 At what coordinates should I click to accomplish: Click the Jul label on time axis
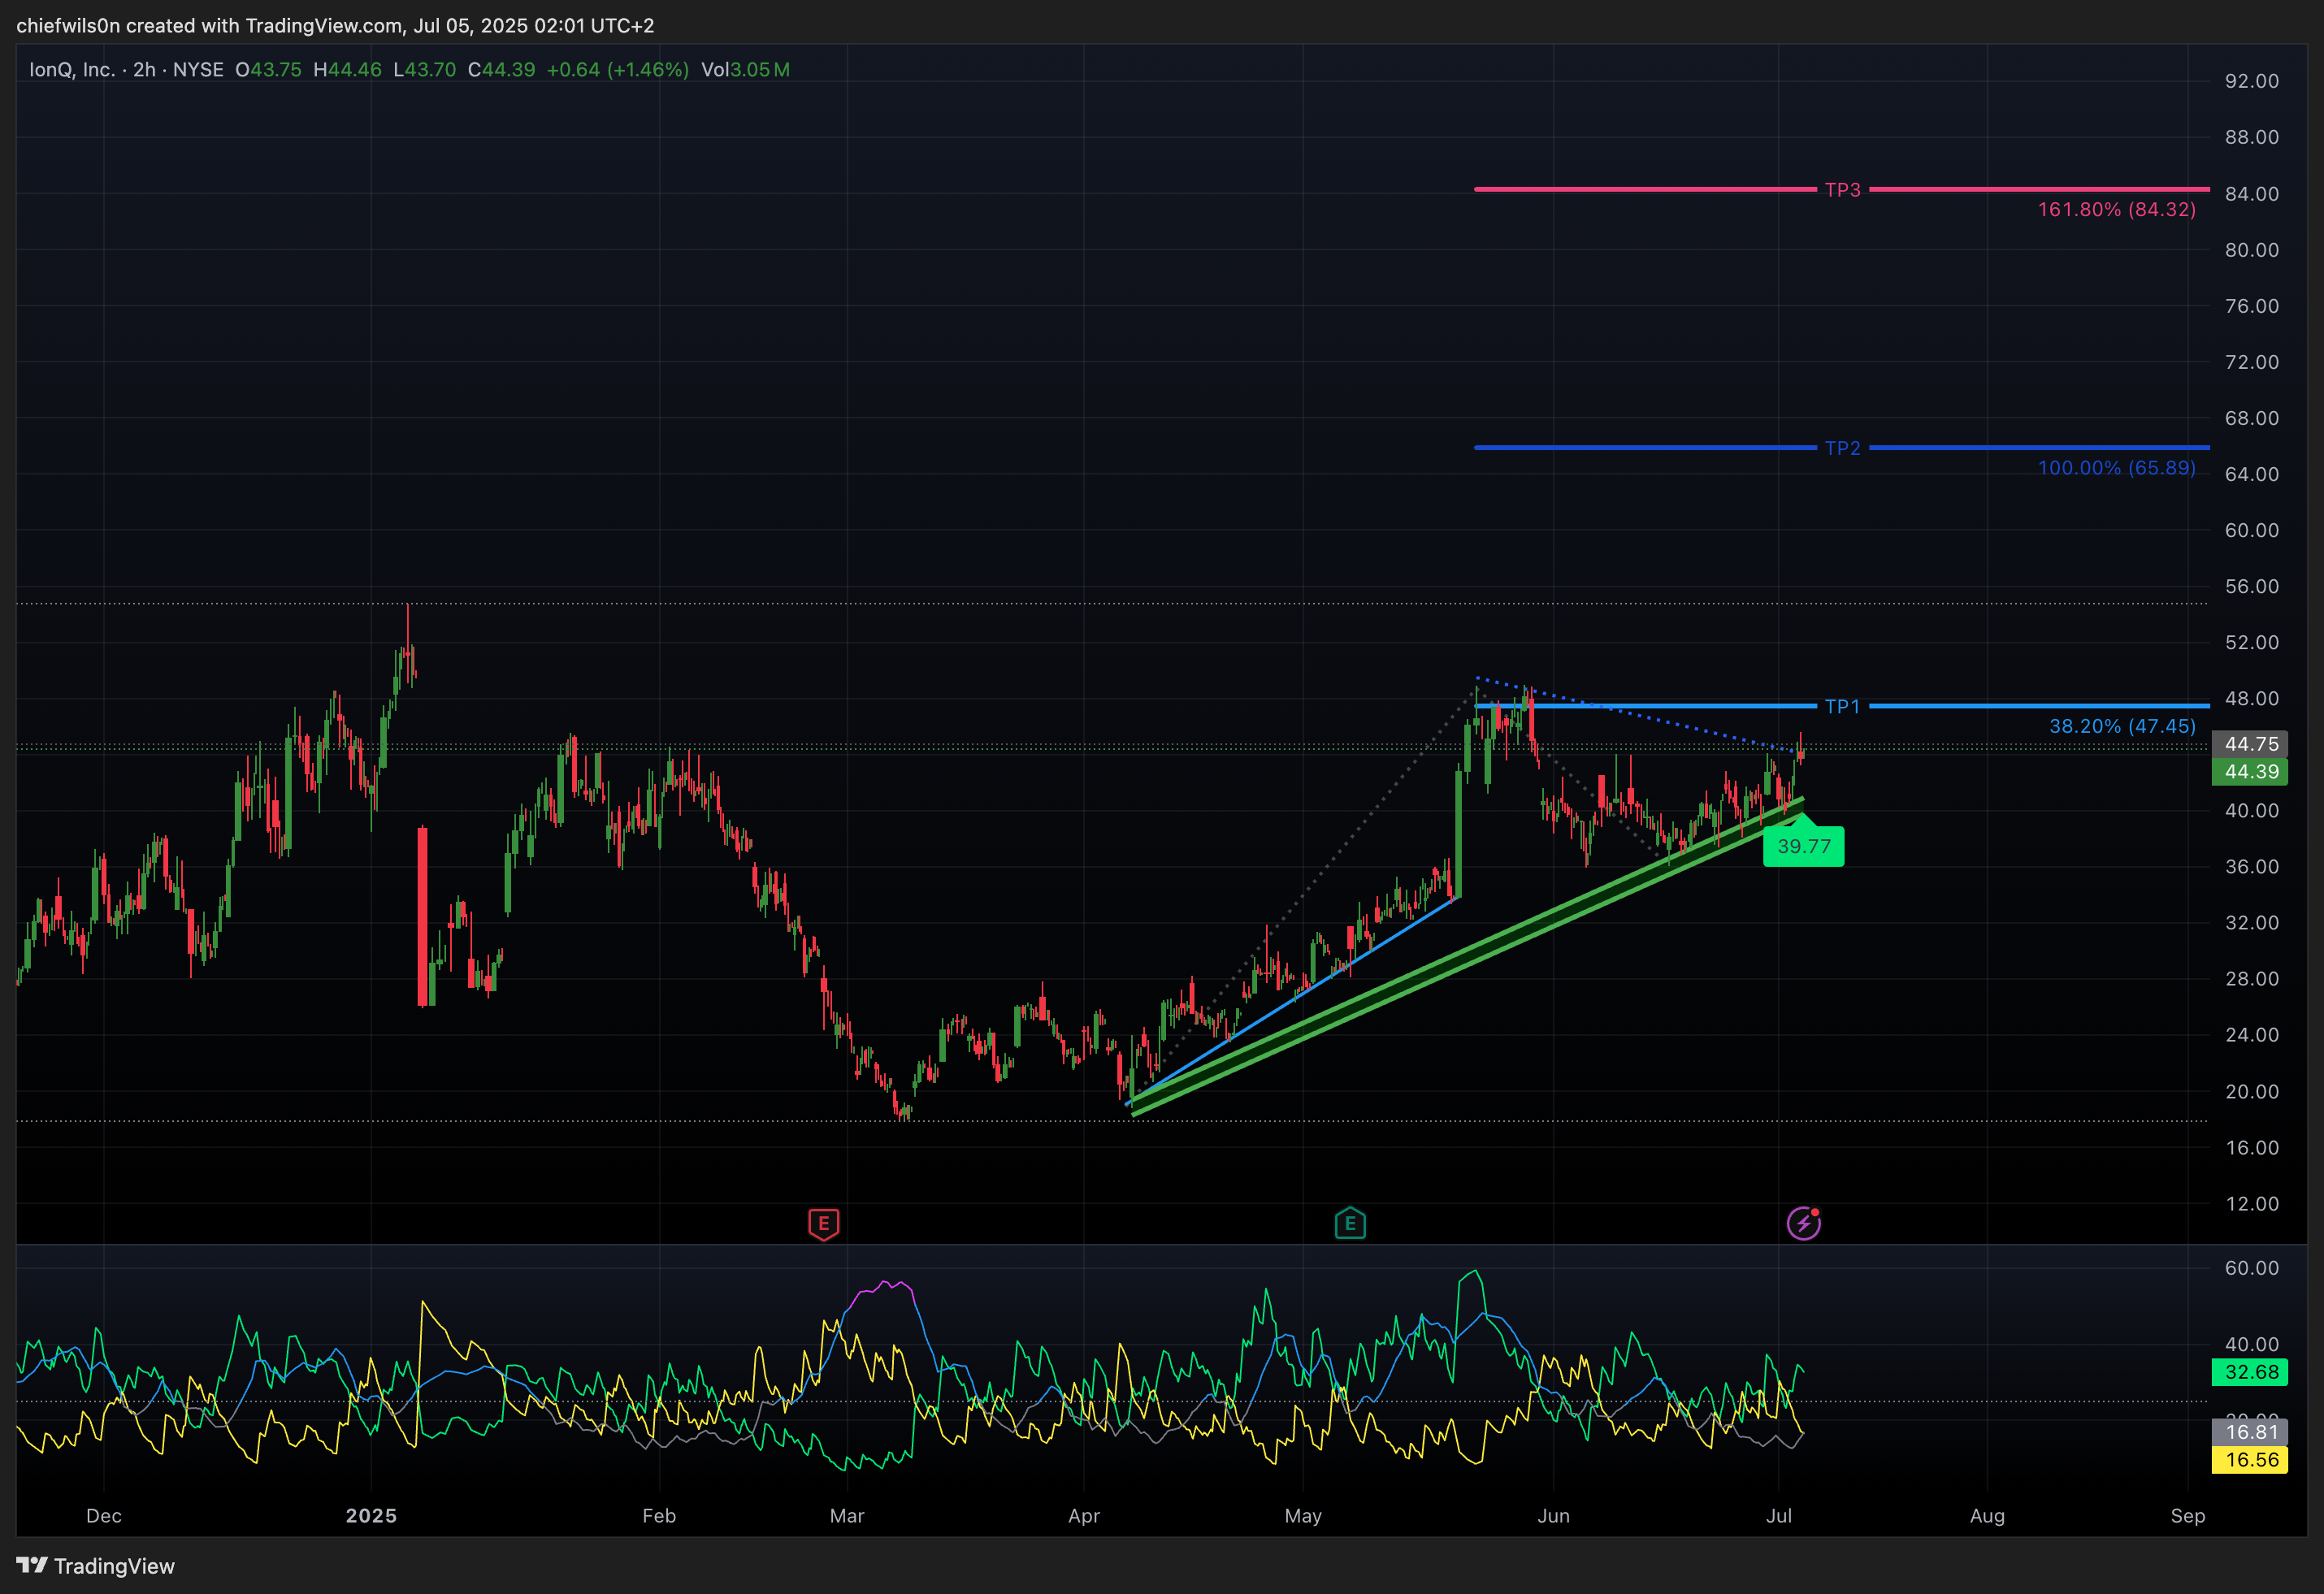coord(1779,1516)
